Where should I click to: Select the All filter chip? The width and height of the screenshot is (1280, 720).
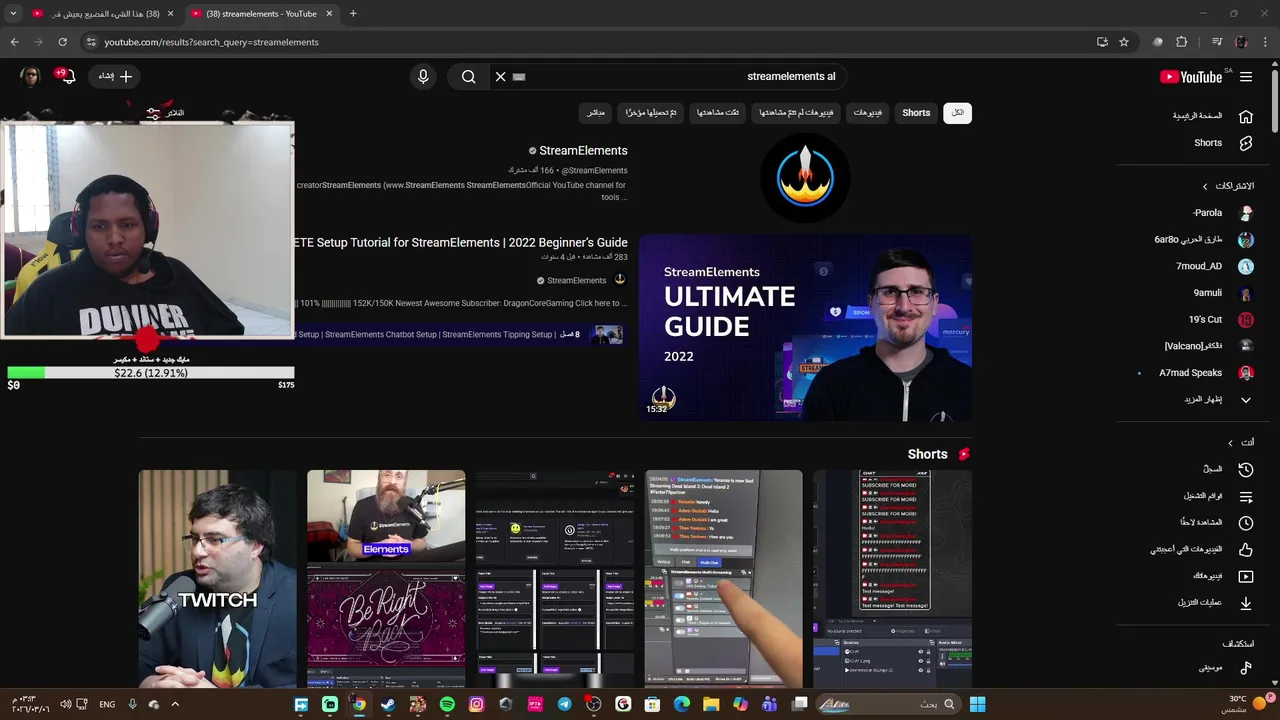[x=957, y=113]
